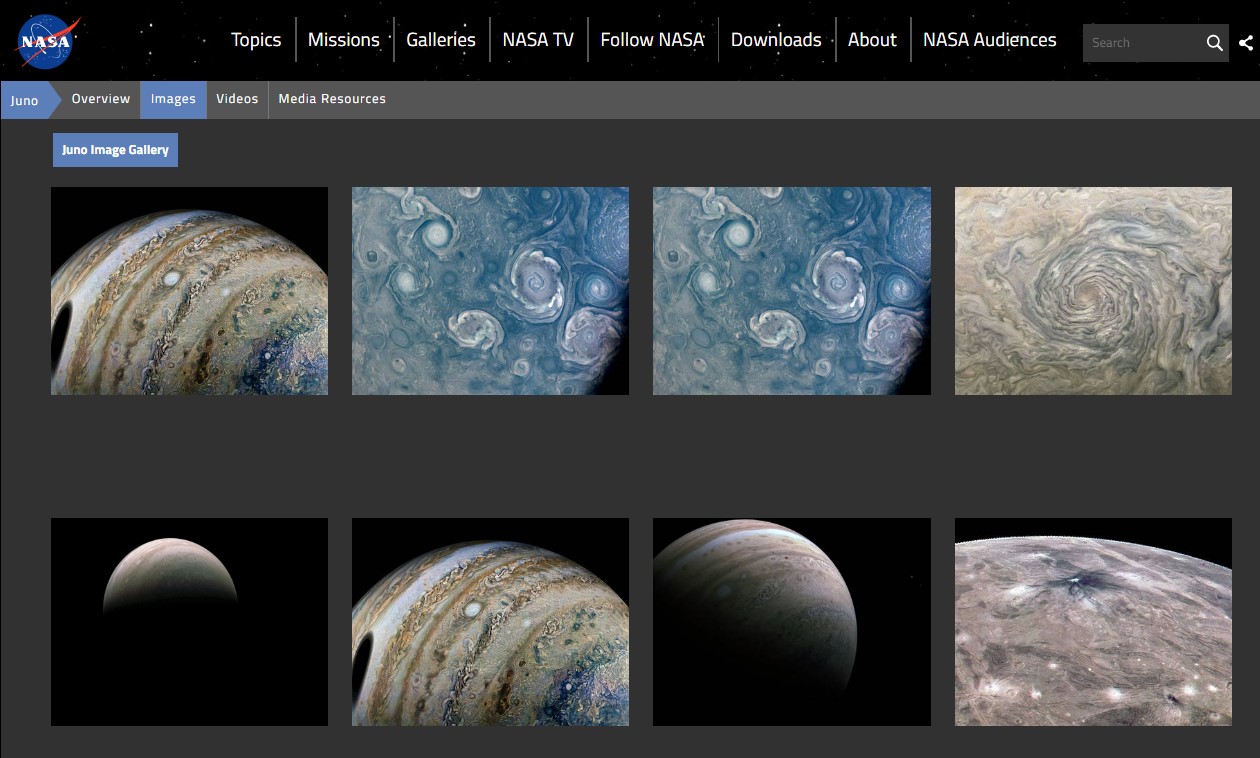
Task: Select the Juno breadcrumb
Action: 25,100
